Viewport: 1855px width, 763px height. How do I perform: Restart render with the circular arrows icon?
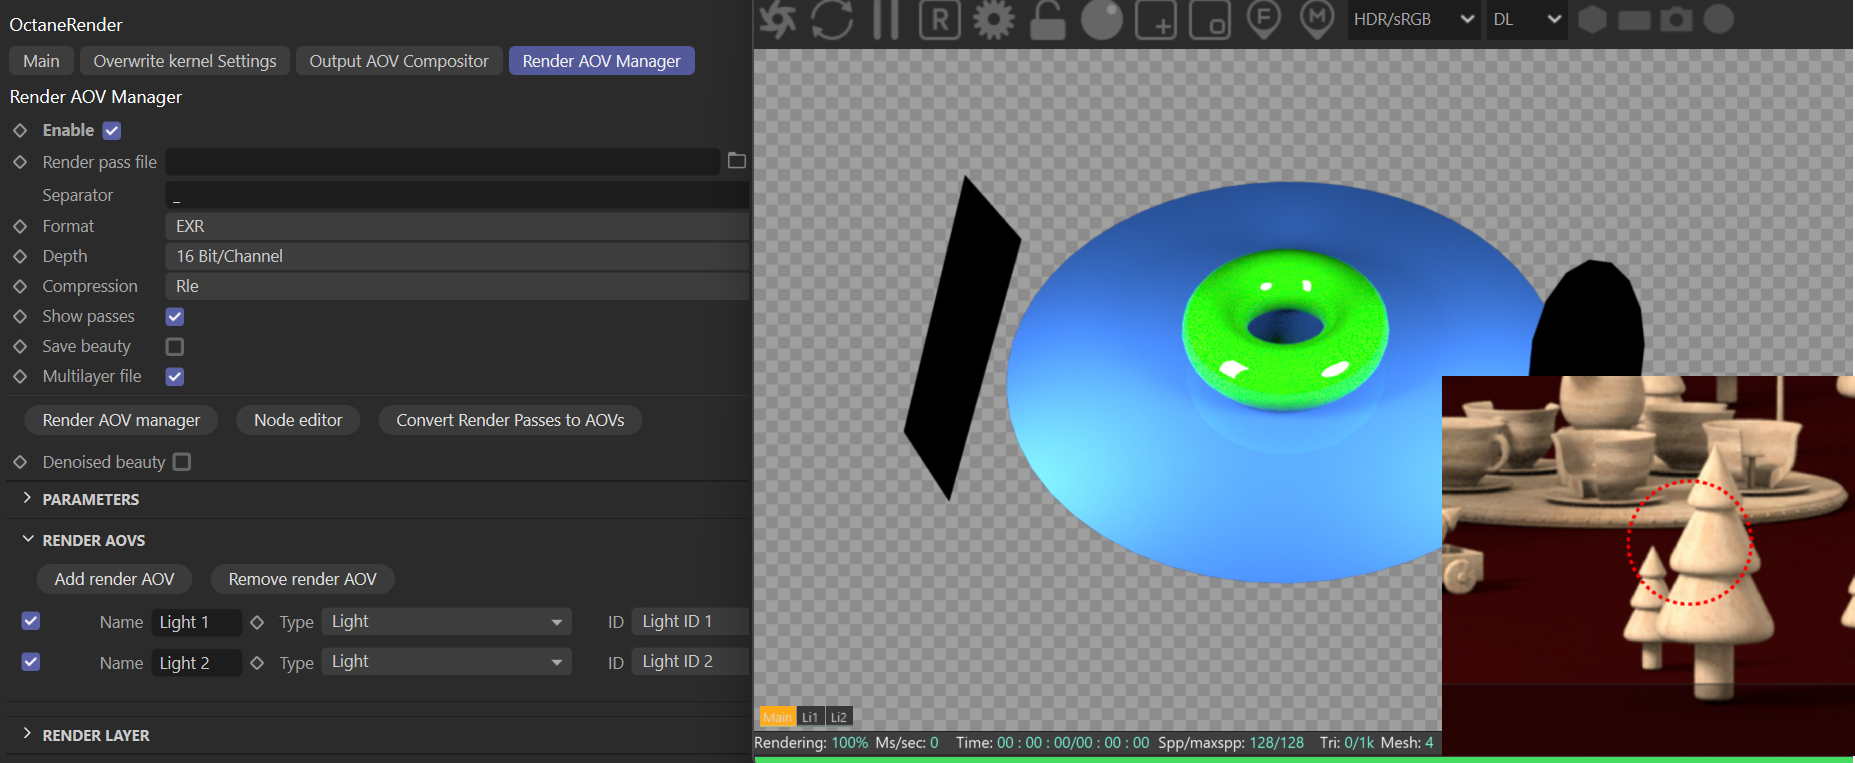click(831, 20)
